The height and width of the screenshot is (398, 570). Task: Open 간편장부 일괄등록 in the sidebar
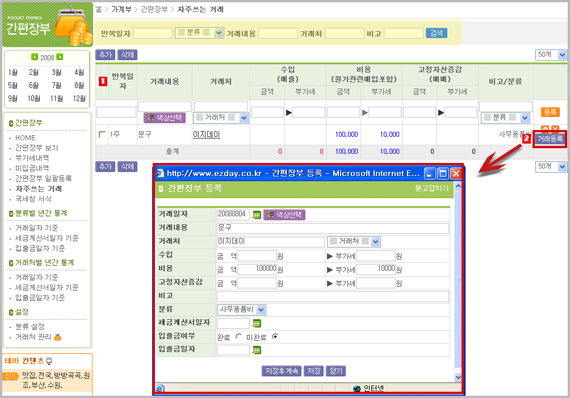coord(43,178)
